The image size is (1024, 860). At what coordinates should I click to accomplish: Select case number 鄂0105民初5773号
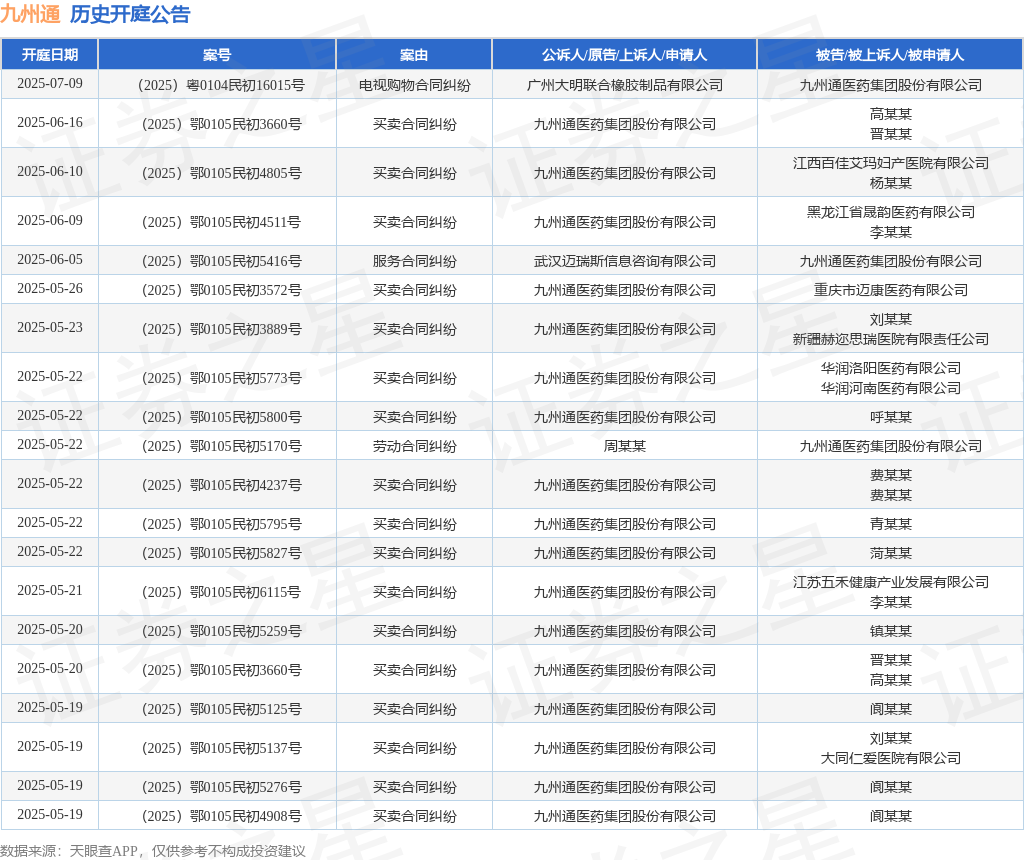pyautogui.click(x=221, y=379)
